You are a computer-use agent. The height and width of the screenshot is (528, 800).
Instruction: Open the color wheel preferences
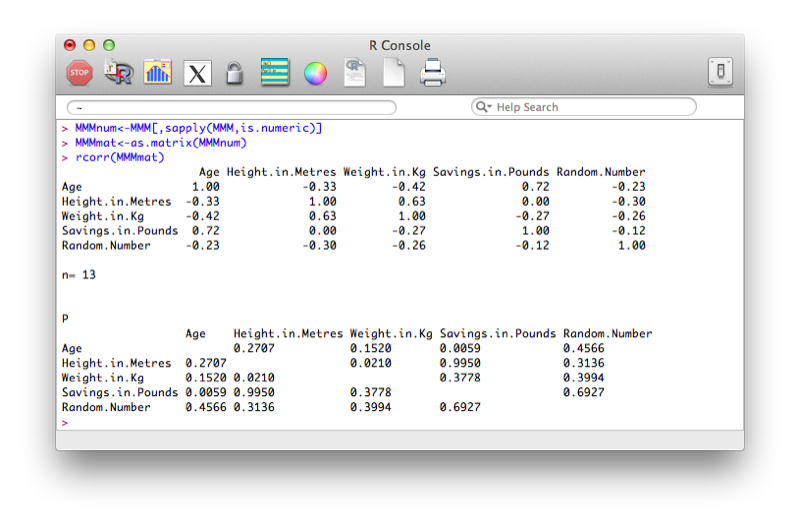(x=315, y=73)
